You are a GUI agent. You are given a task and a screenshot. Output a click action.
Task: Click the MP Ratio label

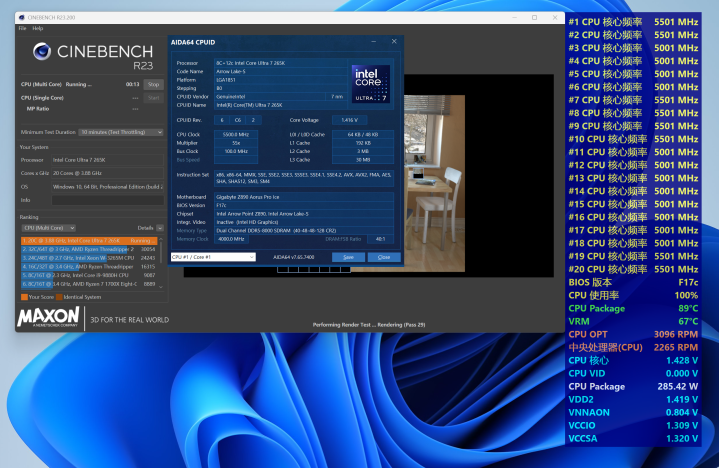(x=38, y=109)
